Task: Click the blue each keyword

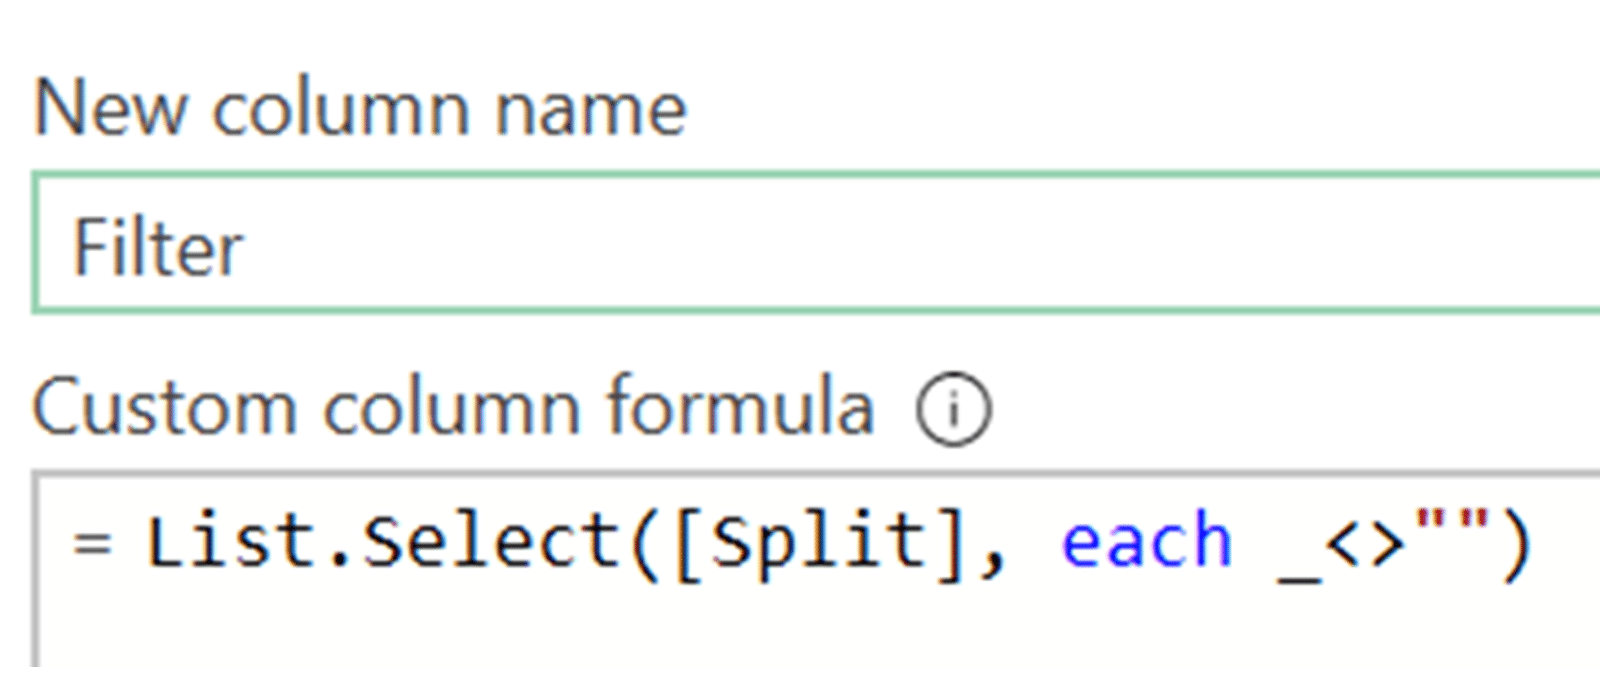Action: [1146, 542]
